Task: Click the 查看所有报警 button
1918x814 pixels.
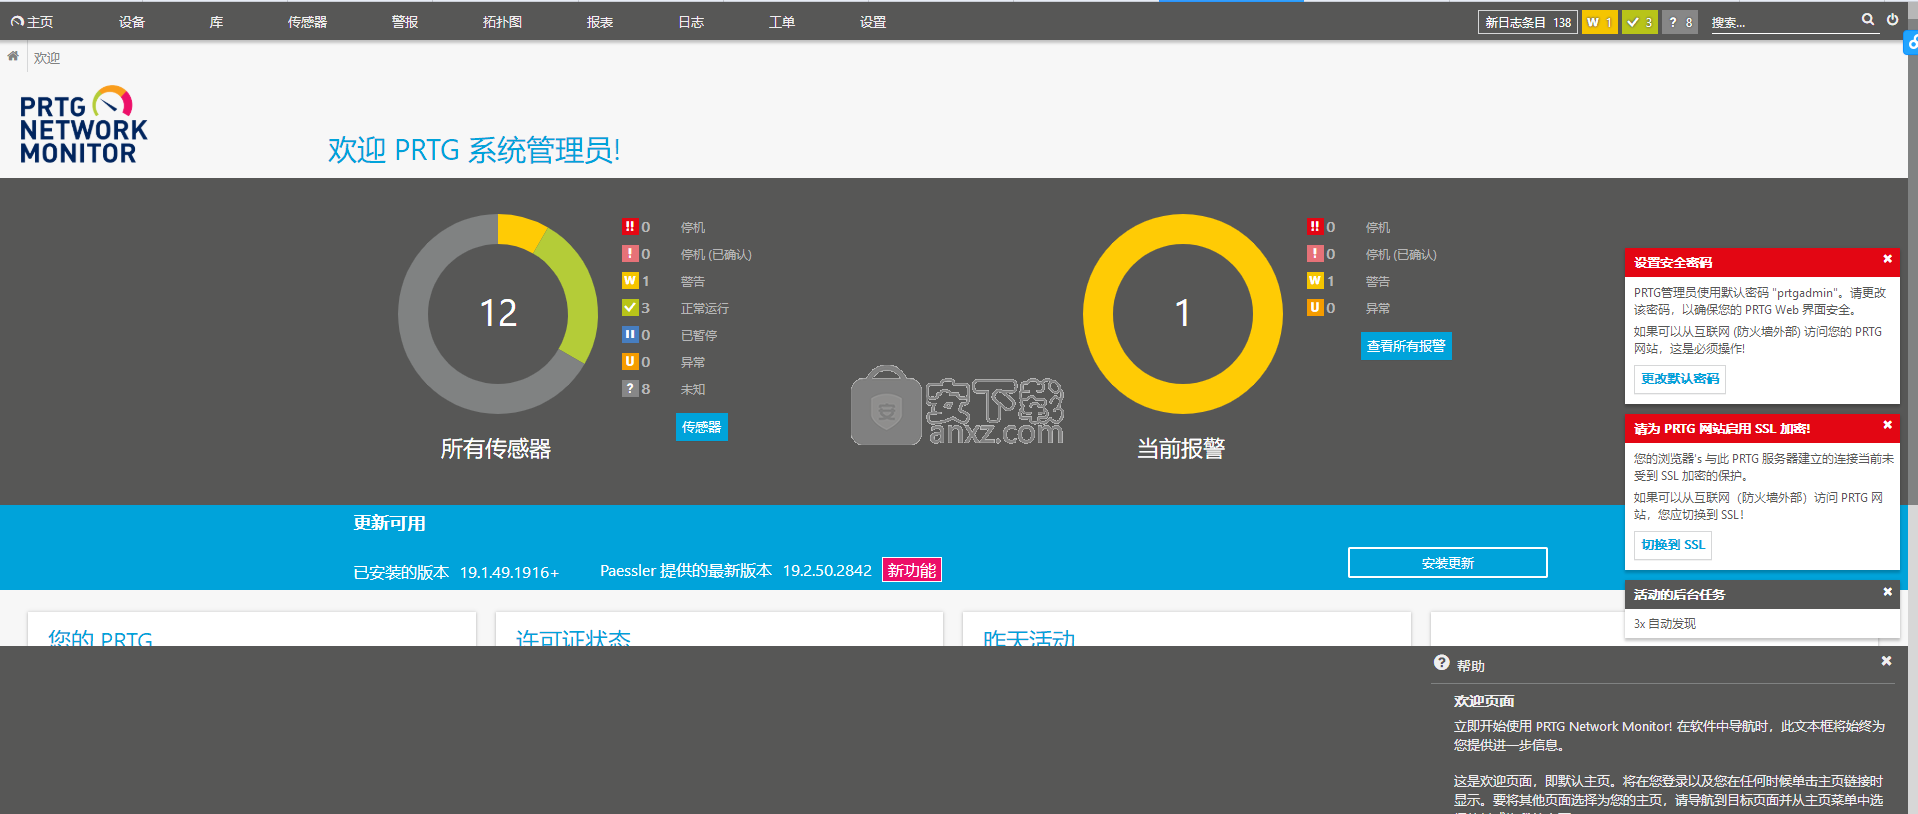Action: click(1406, 346)
